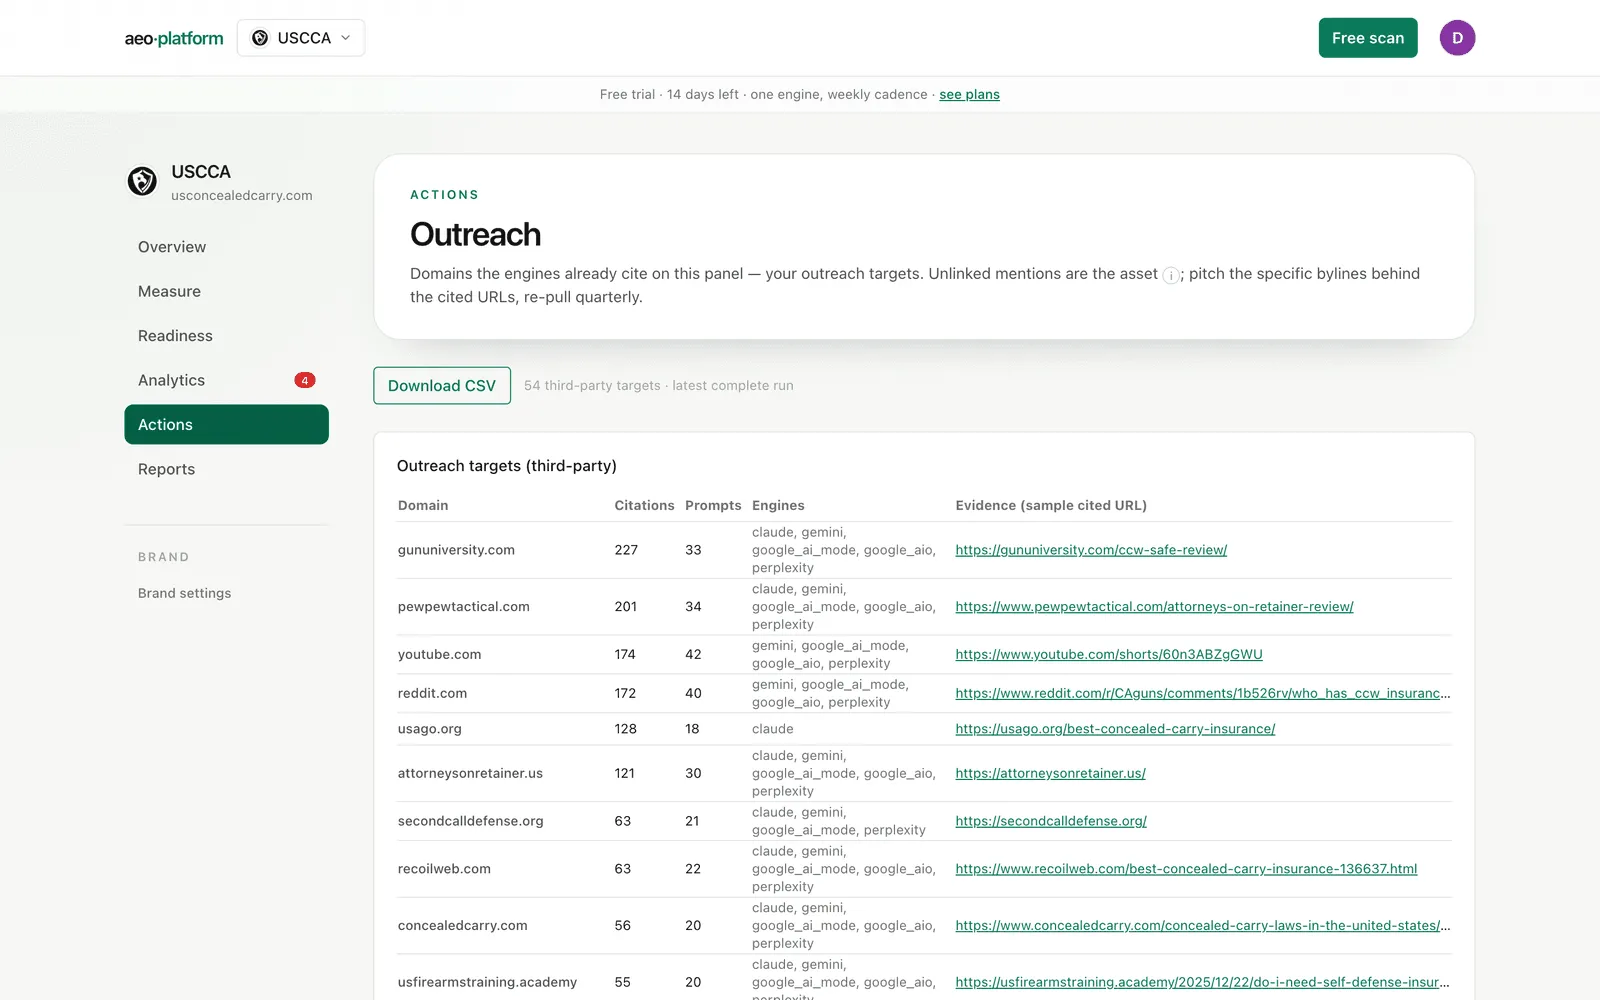Viewport: 1600px width, 1000px height.
Task: Download the outreach targets CSV
Action: [442, 386]
